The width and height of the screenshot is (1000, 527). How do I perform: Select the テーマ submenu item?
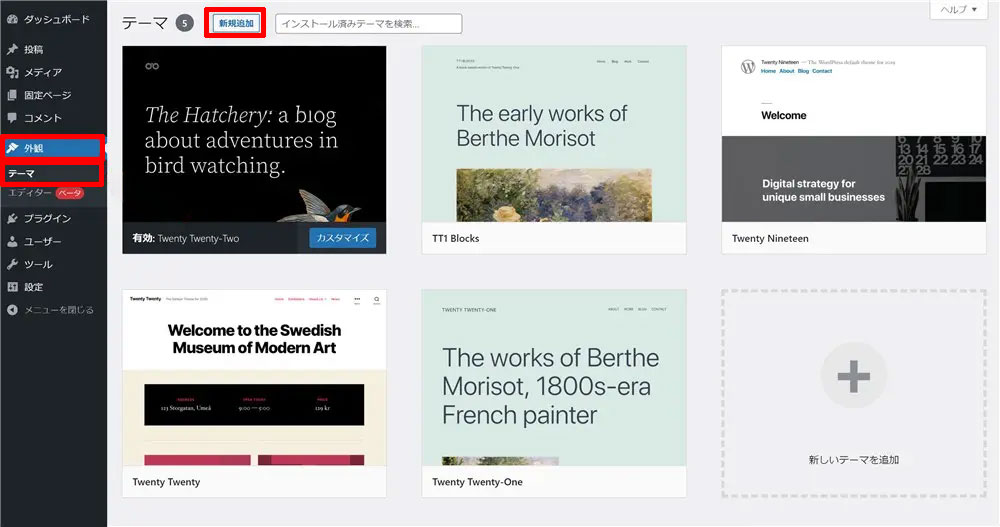[x=22, y=174]
